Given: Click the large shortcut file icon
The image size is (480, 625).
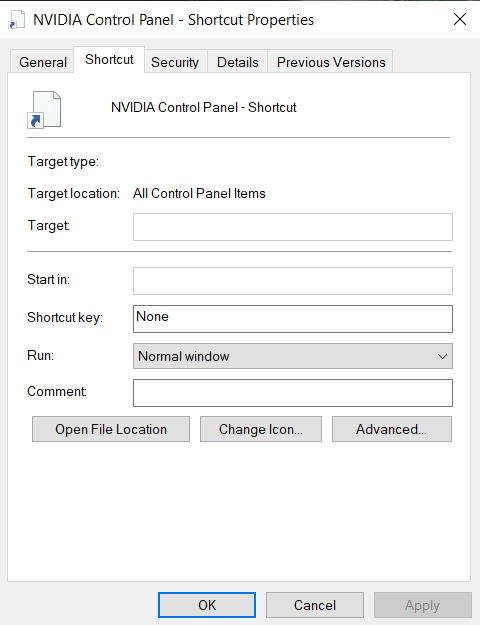Looking at the screenshot, I should point(44,110).
